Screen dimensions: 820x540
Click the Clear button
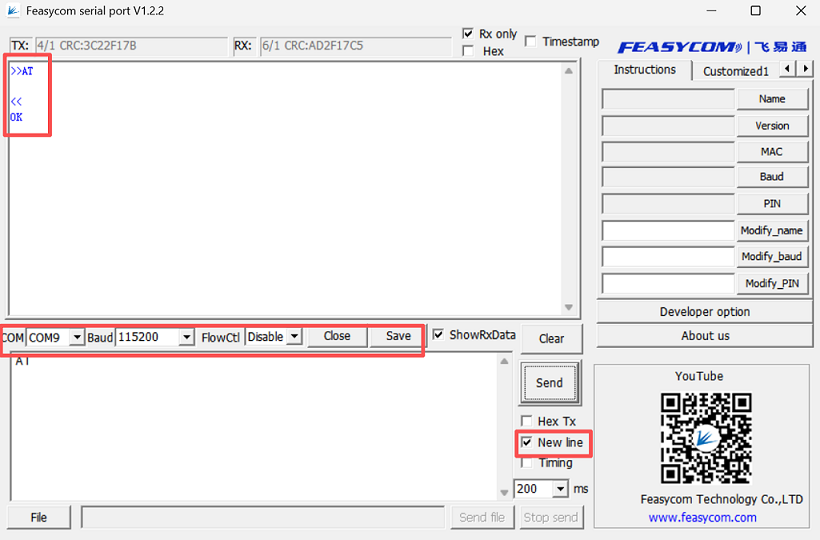[551, 338]
